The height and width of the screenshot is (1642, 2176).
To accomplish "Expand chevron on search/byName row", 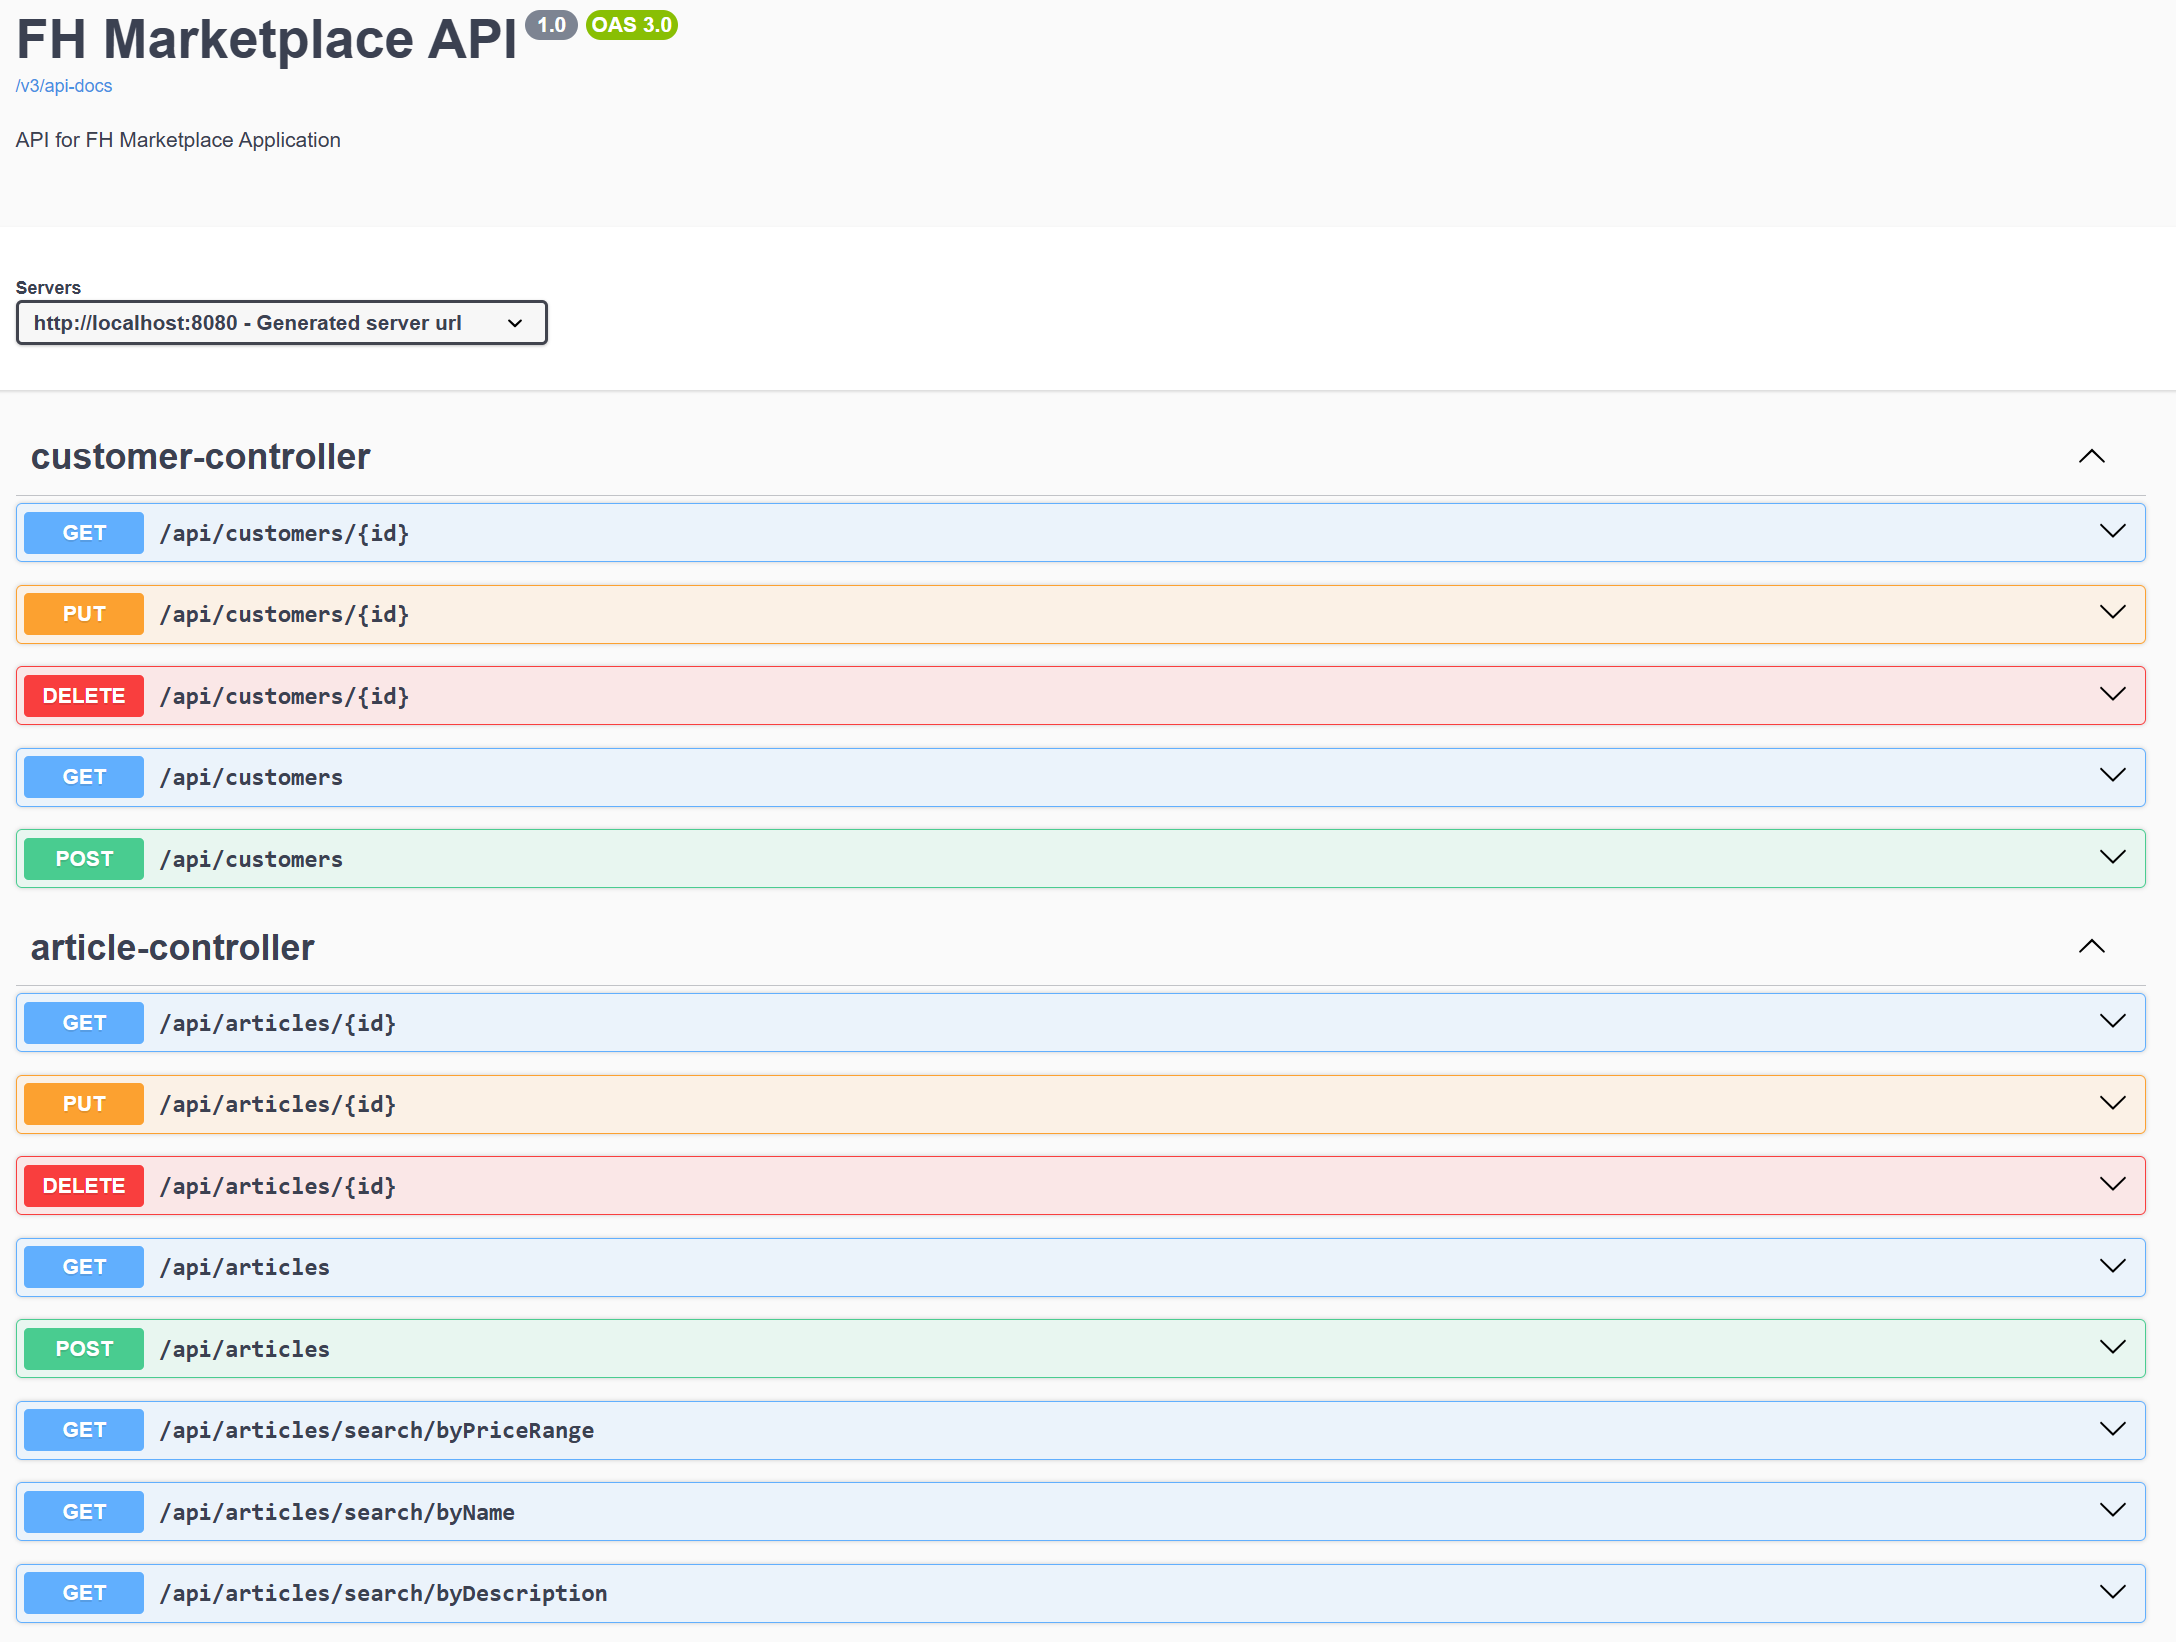I will point(2112,1511).
